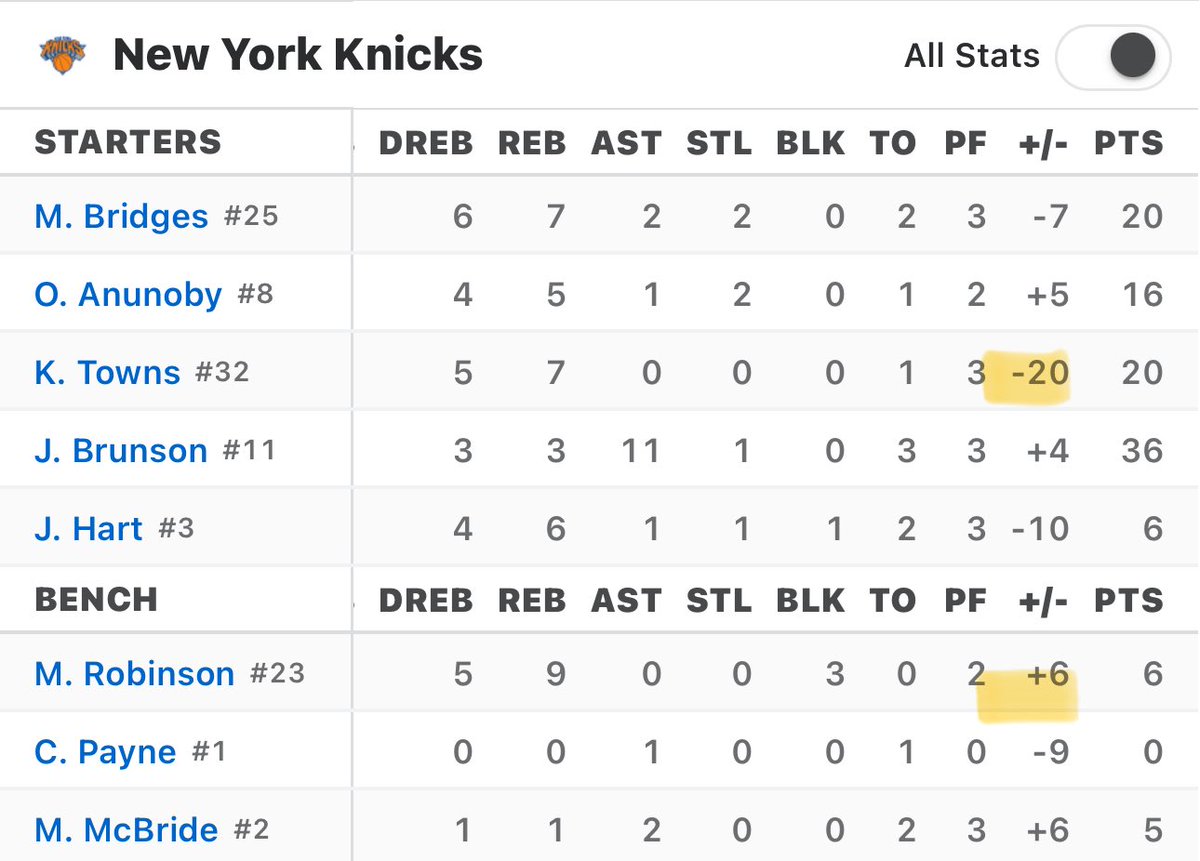Click the bench DREB column header
This screenshot has height=861, width=1200.
click(x=426, y=600)
